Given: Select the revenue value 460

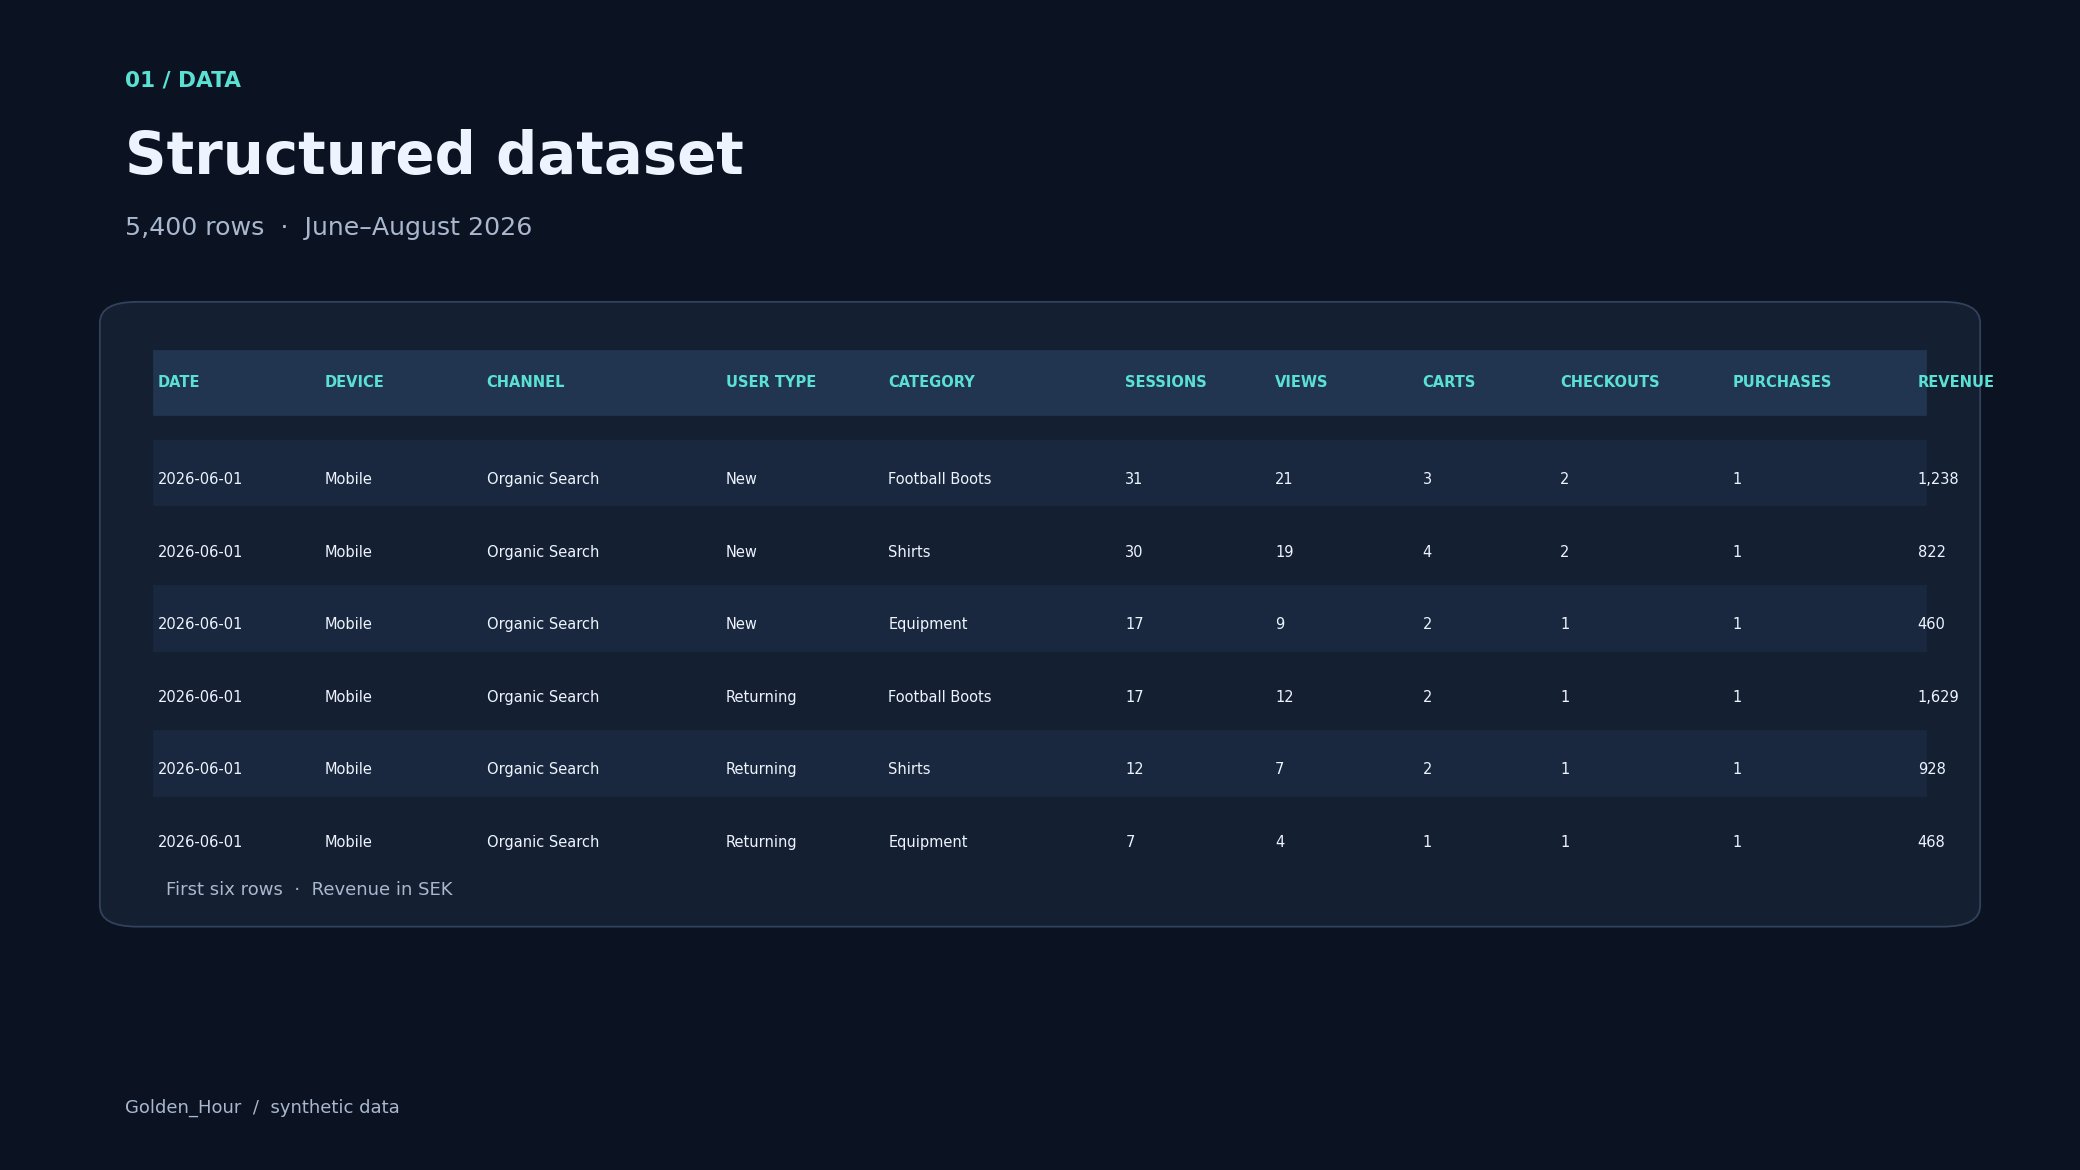Looking at the screenshot, I should pyautogui.click(x=1931, y=624).
